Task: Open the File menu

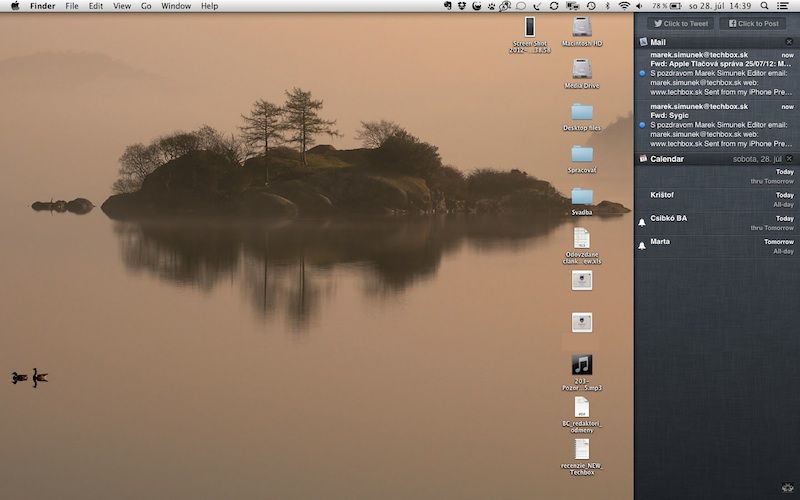Action: pyautogui.click(x=72, y=6)
